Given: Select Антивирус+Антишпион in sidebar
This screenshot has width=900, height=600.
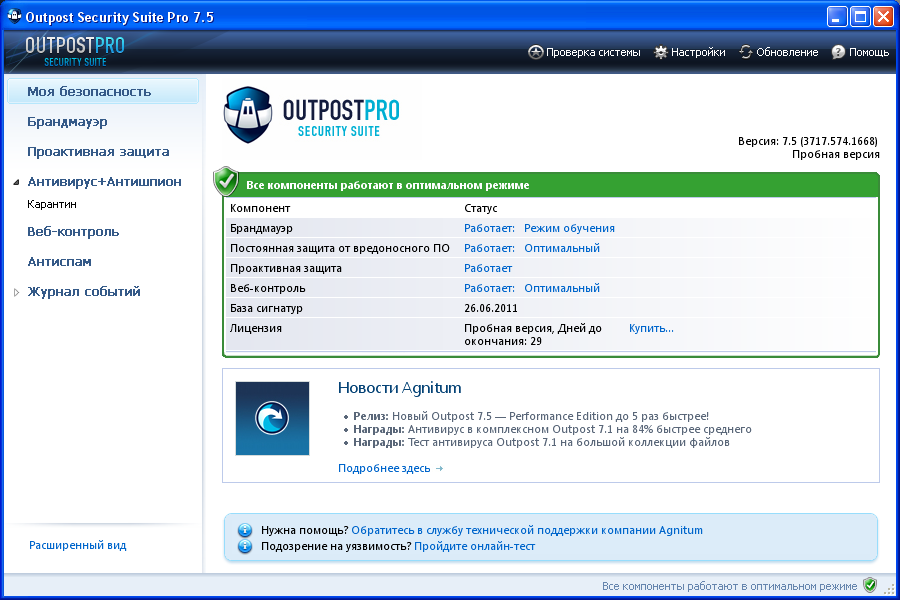Looking at the screenshot, I should pyautogui.click(x=104, y=181).
